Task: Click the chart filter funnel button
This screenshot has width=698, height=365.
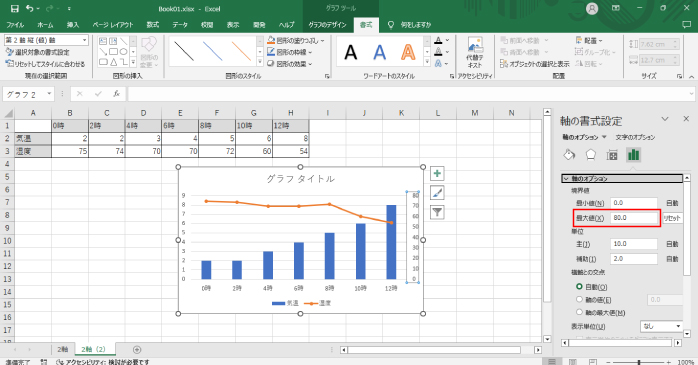Action: coord(437,212)
